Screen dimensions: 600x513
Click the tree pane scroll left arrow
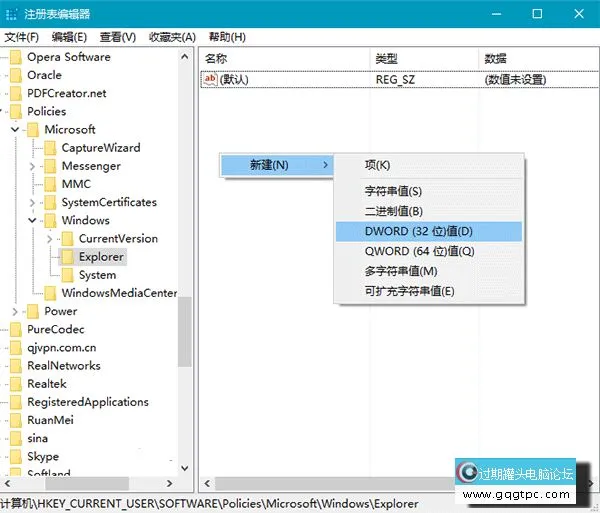(7, 484)
